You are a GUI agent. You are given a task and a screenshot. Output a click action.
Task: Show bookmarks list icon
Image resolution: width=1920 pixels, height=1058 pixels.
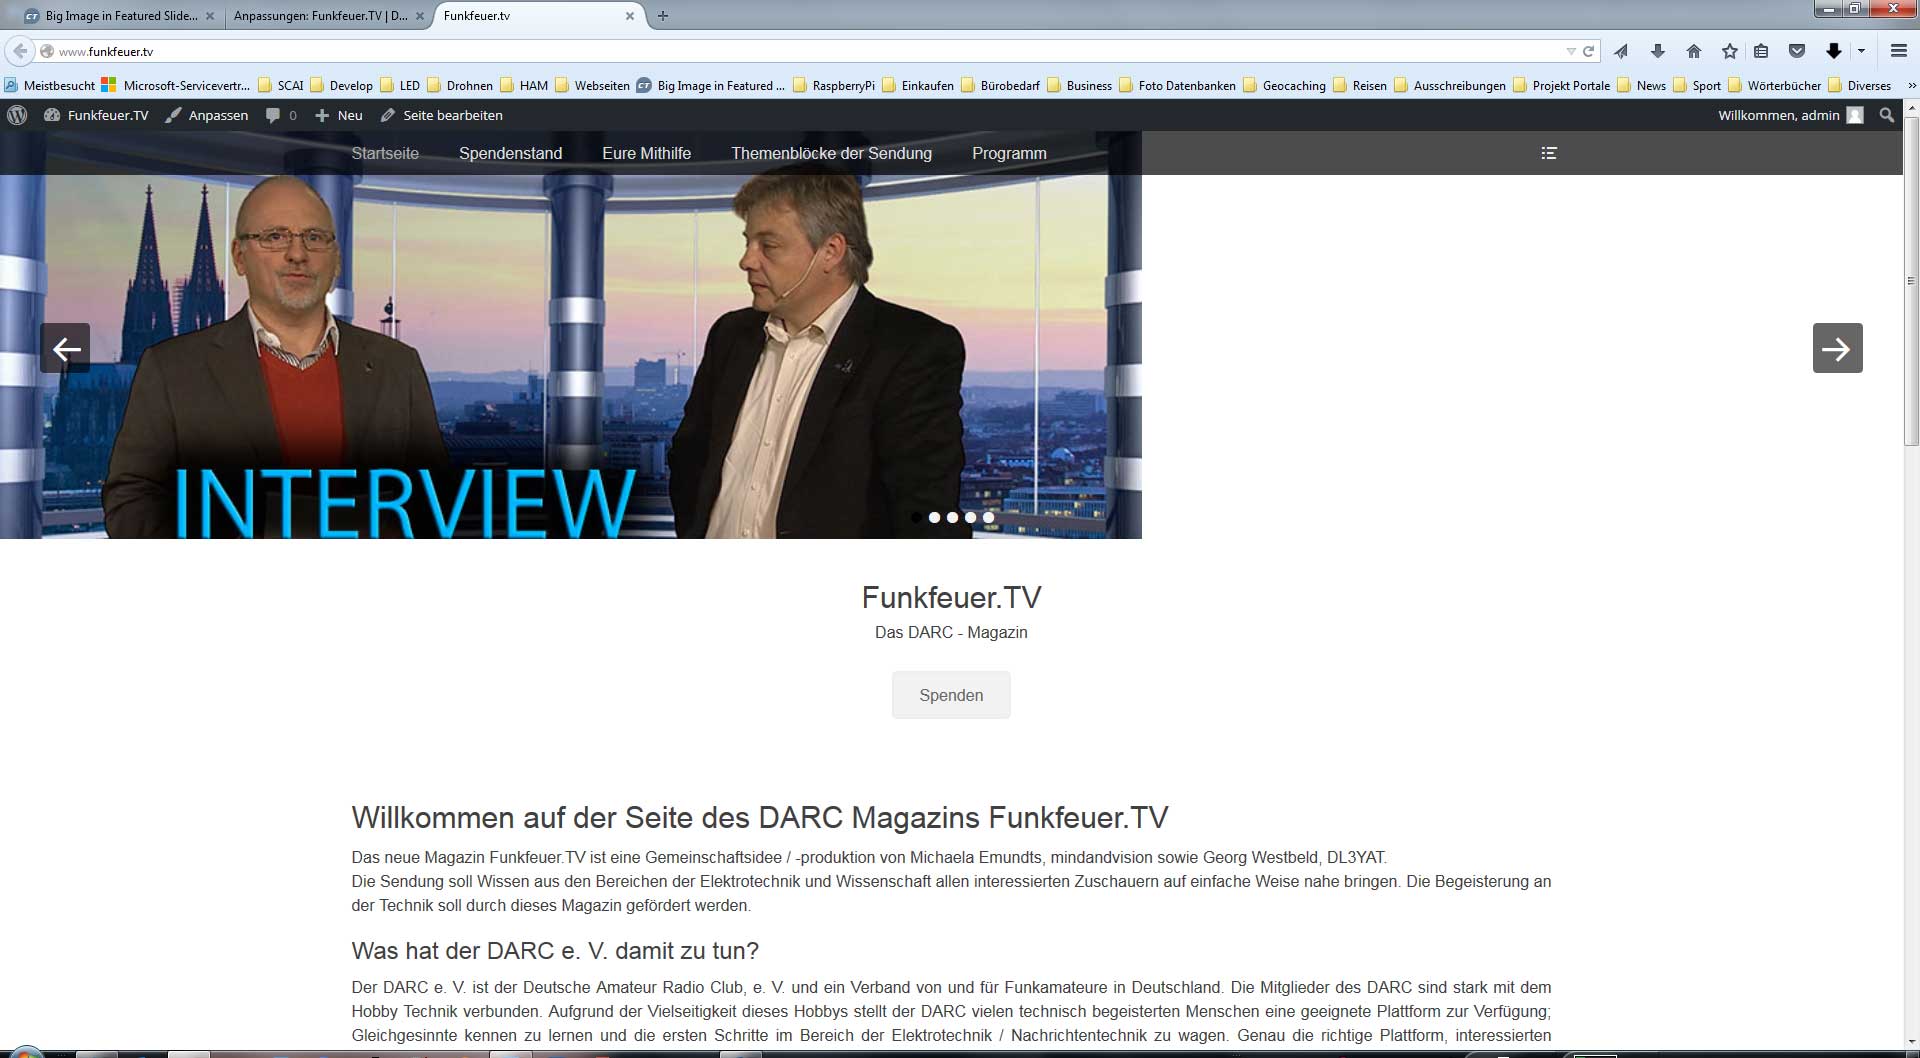click(1762, 51)
